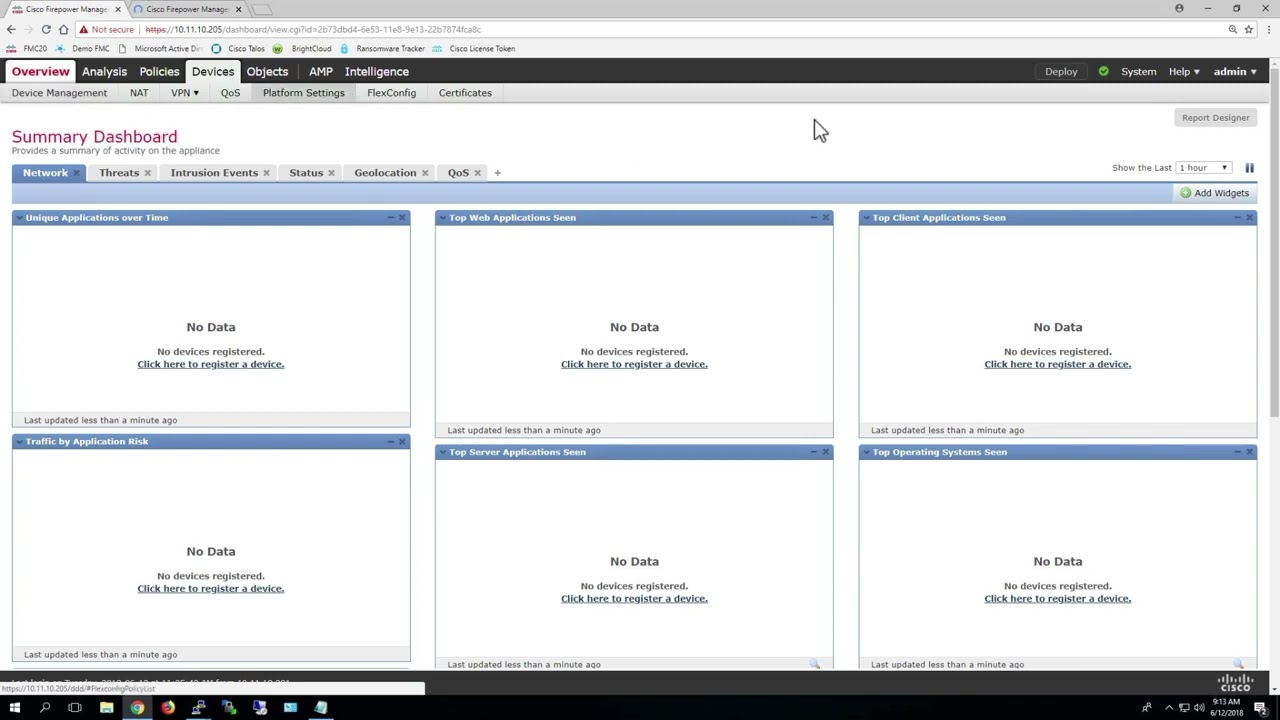Switch to the Threats dashboard tab

point(119,173)
